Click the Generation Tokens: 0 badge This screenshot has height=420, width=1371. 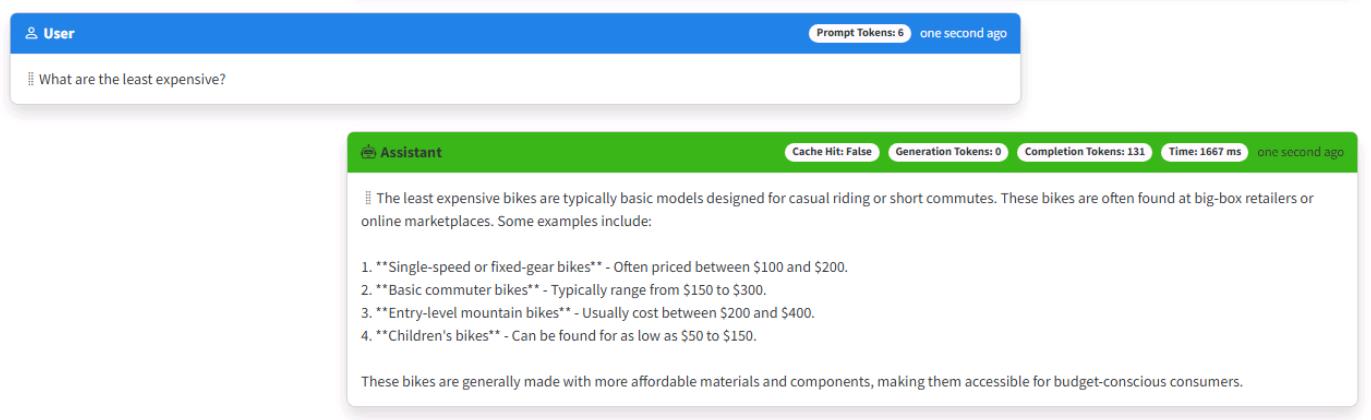[949, 152]
